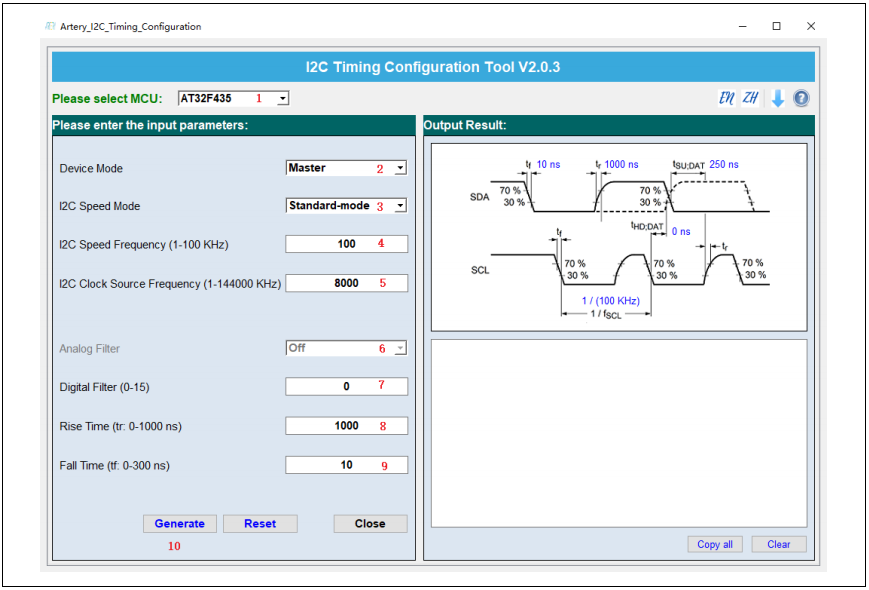Focus the Fall Time input field
Screen dimensions: 869x590
coord(346,464)
